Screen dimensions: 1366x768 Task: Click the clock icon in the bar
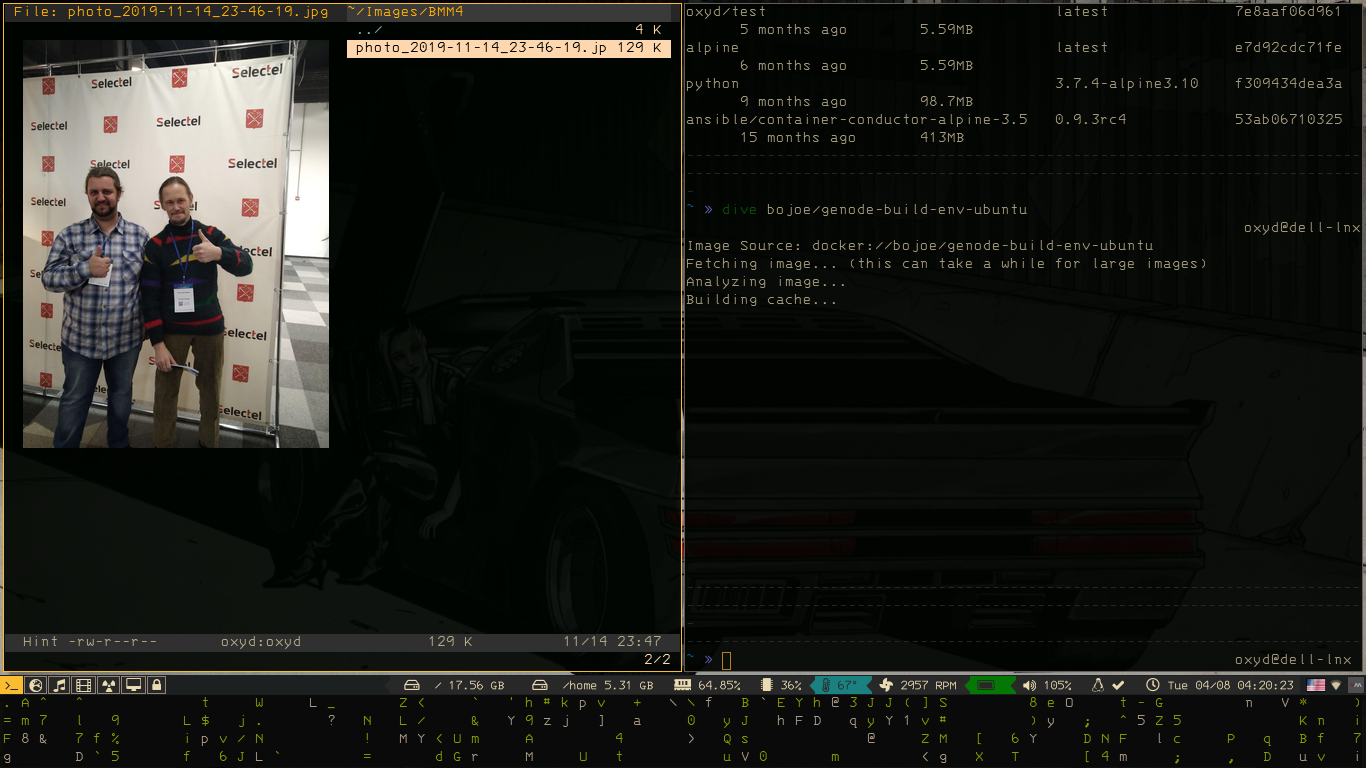1152,685
